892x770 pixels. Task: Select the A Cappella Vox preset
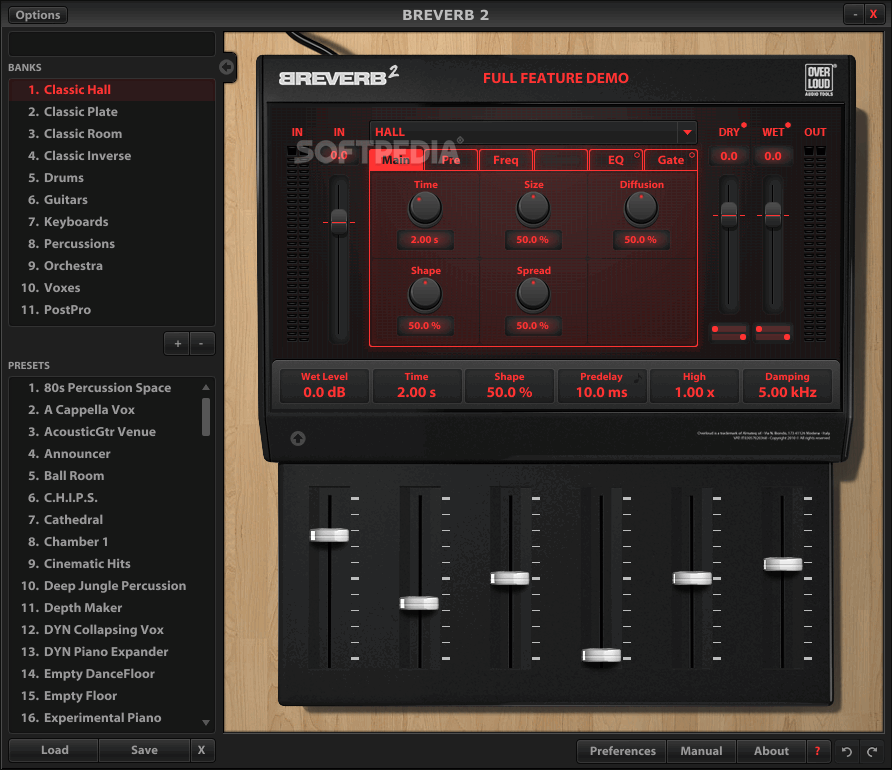[105, 409]
